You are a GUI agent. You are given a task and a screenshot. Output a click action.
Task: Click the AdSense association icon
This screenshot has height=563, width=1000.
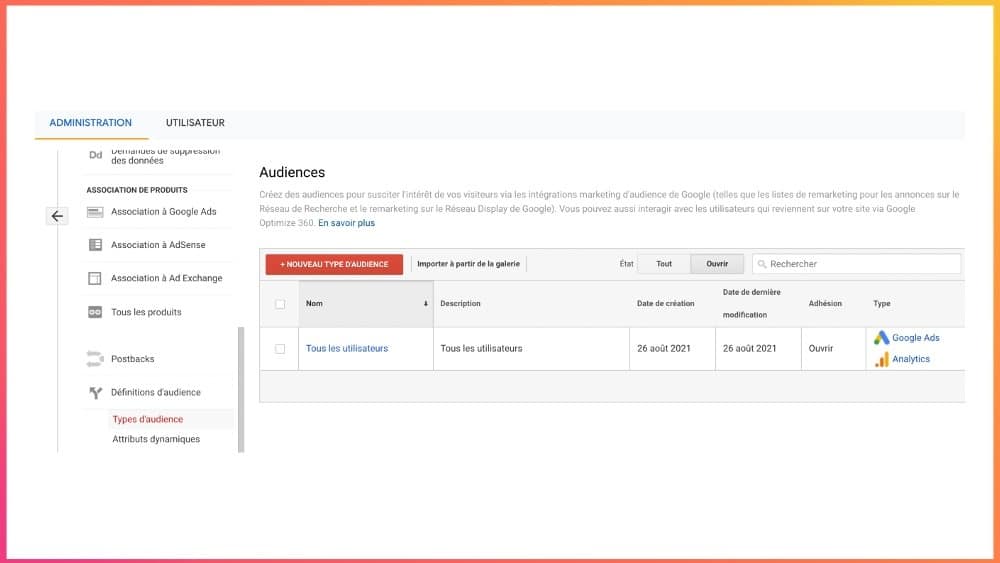click(95, 245)
